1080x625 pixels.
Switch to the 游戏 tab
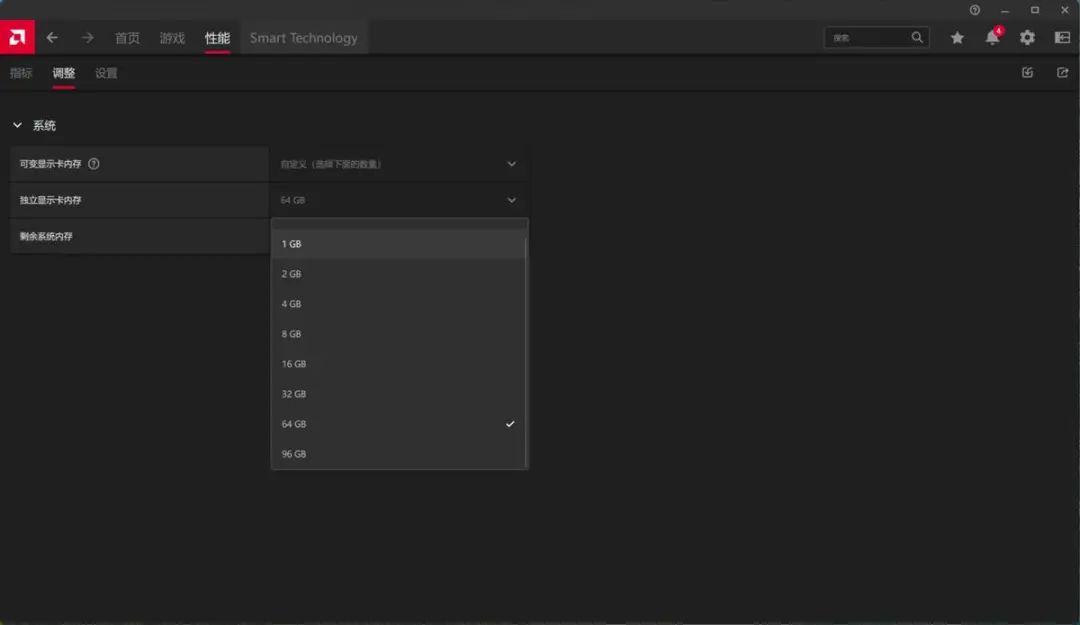click(x=172, y=38)
